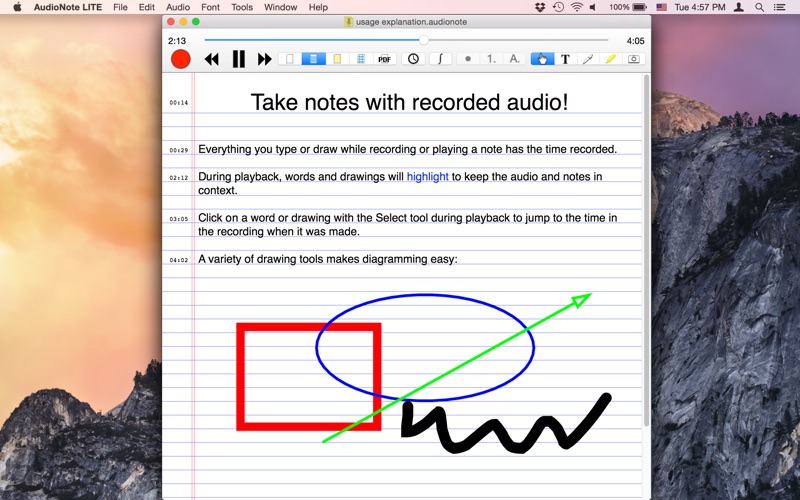Click the integral symbol toolbar button

click(x=440, y=59)
